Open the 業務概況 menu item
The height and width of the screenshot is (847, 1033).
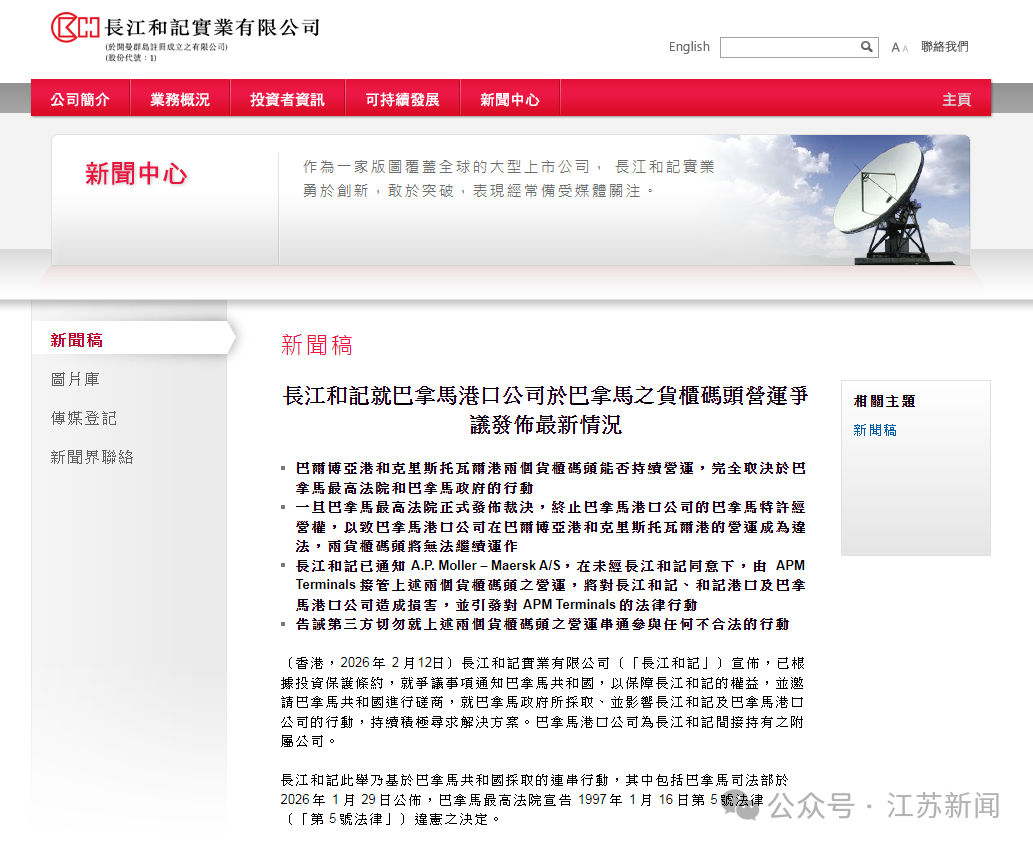pyautogui.click(x=179, y=98)
